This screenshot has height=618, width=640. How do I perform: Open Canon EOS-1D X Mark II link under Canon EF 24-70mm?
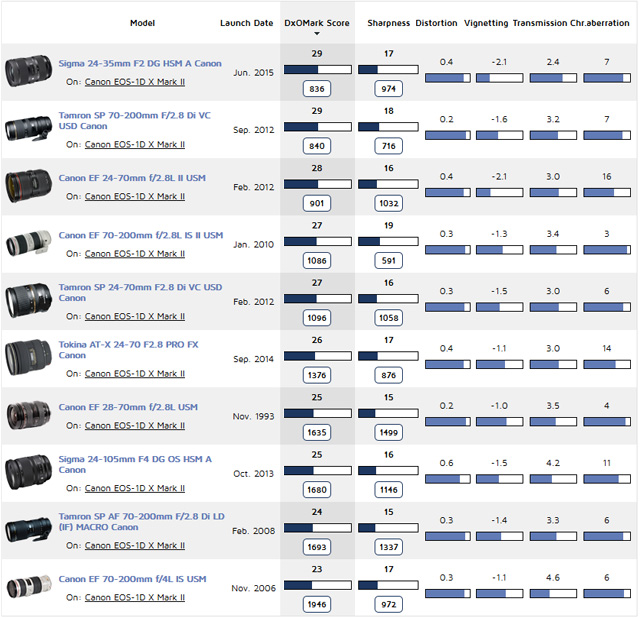click(x=135, y=196)
